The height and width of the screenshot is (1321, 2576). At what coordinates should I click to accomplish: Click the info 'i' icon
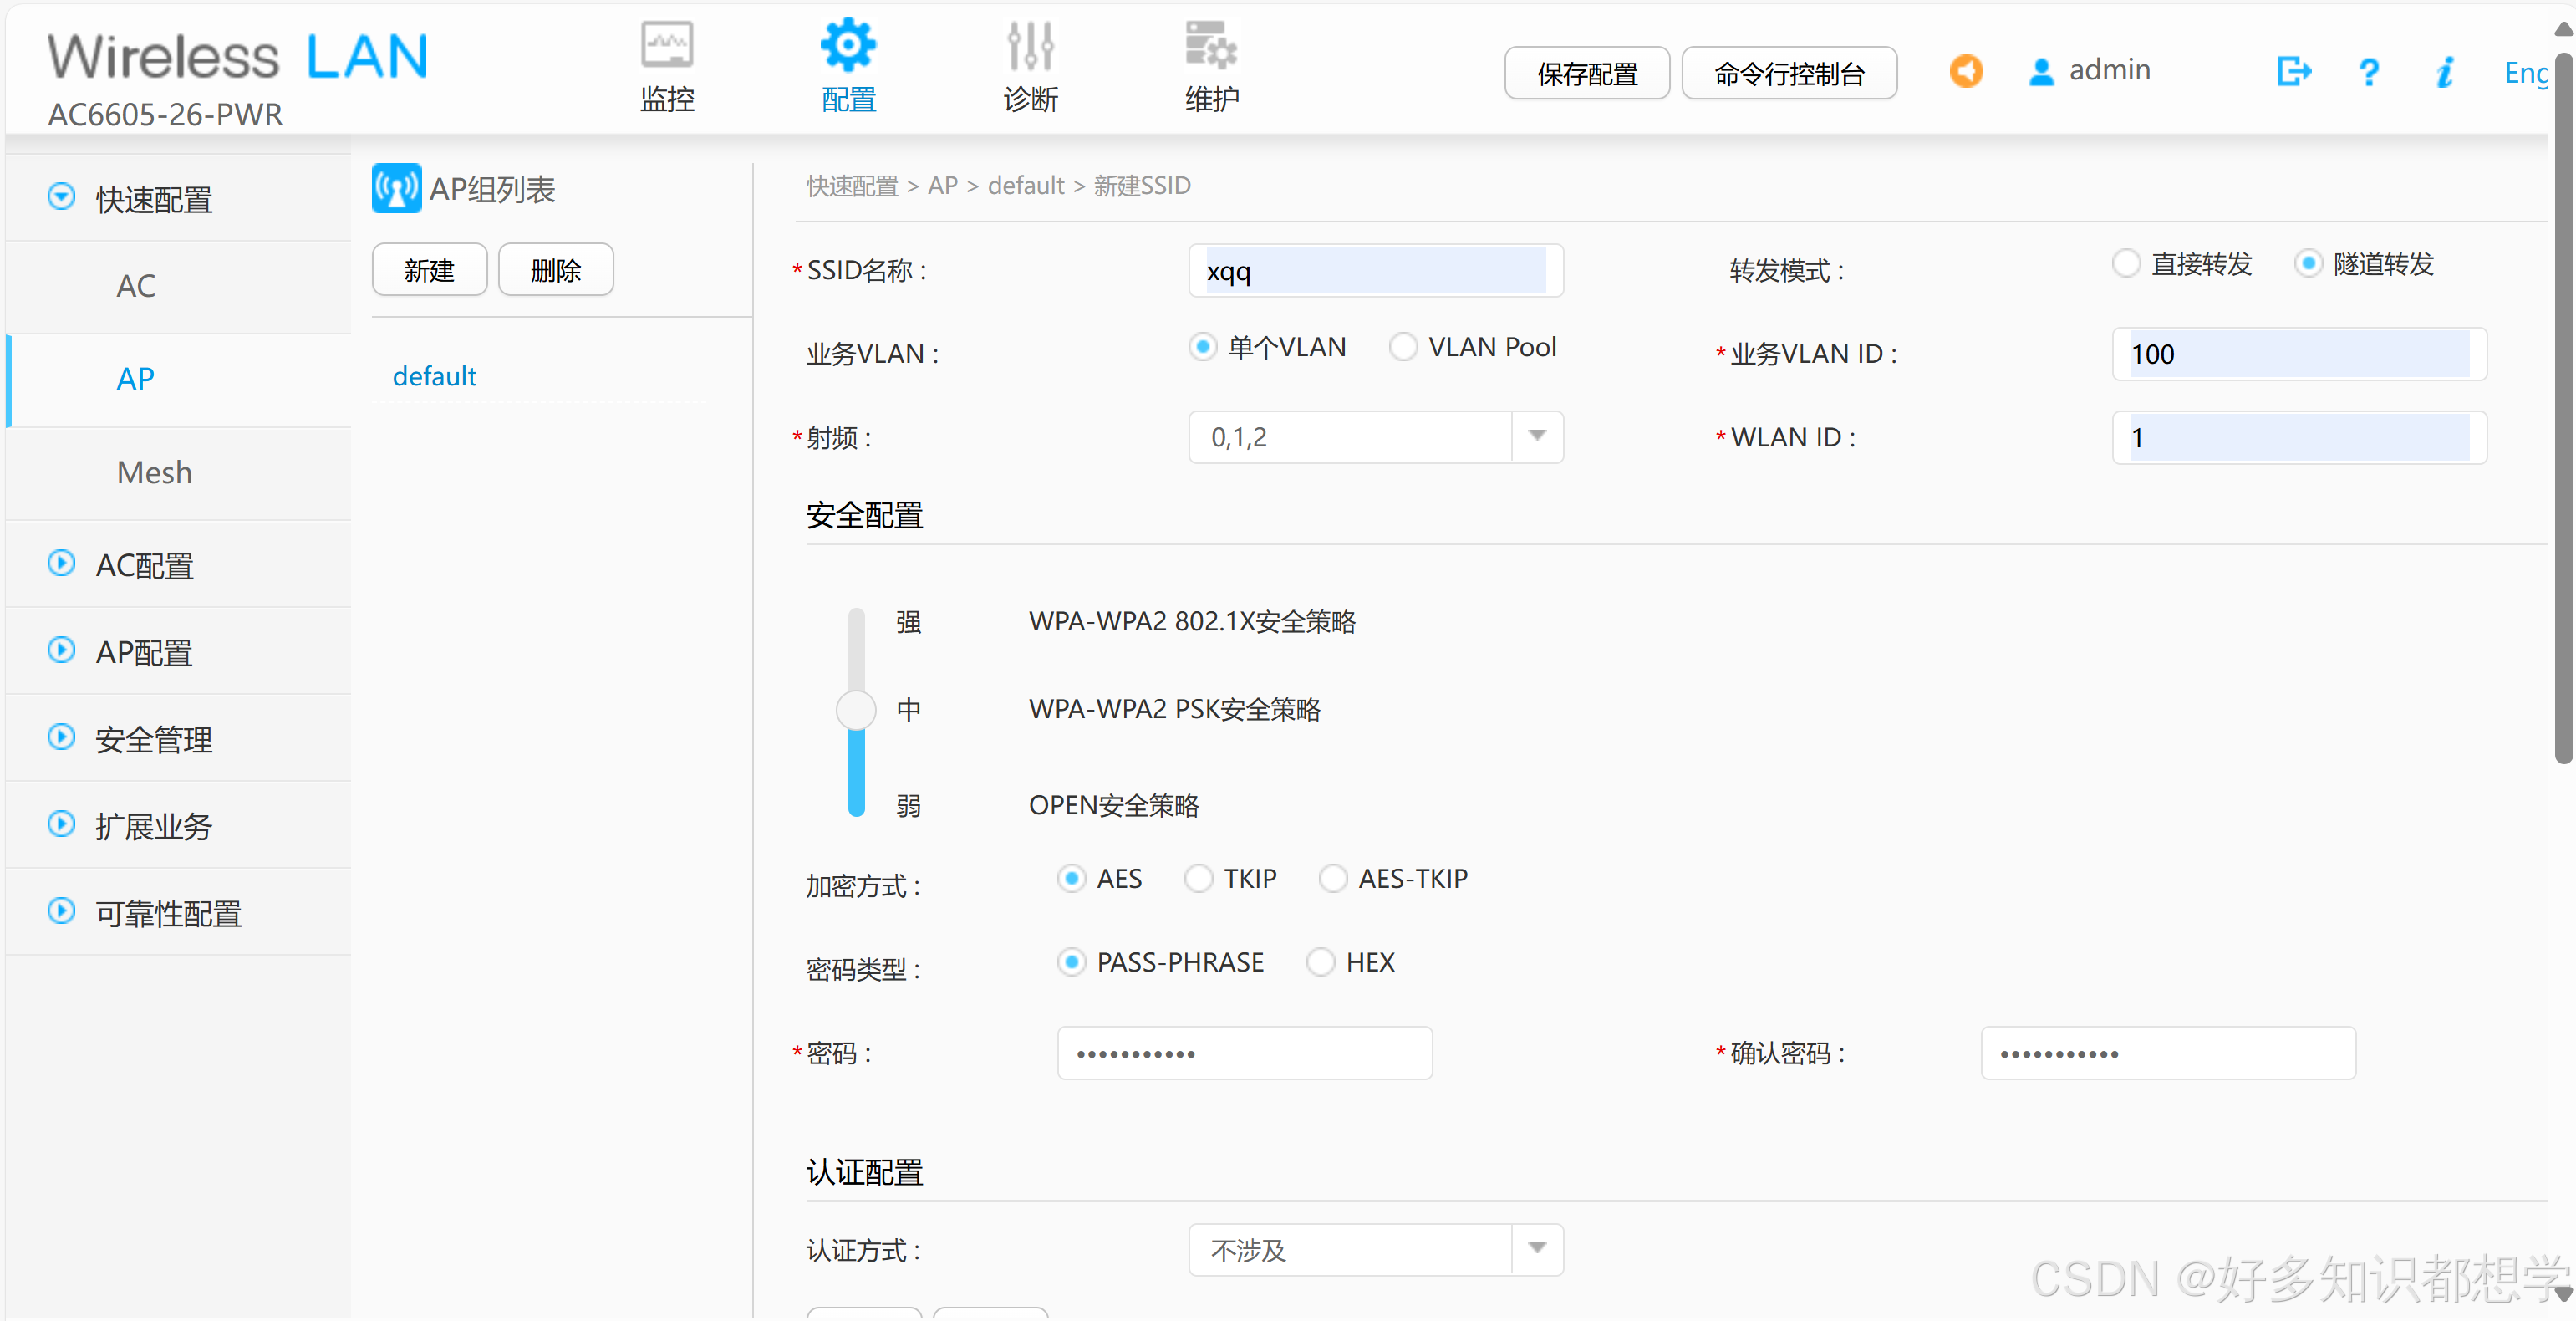(2444, 72)
